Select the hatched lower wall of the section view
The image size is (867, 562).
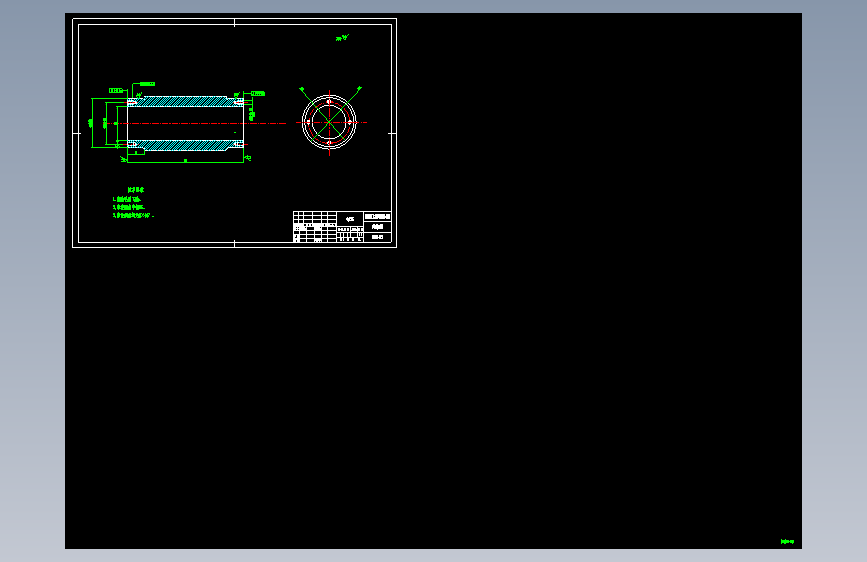(186, 145)
